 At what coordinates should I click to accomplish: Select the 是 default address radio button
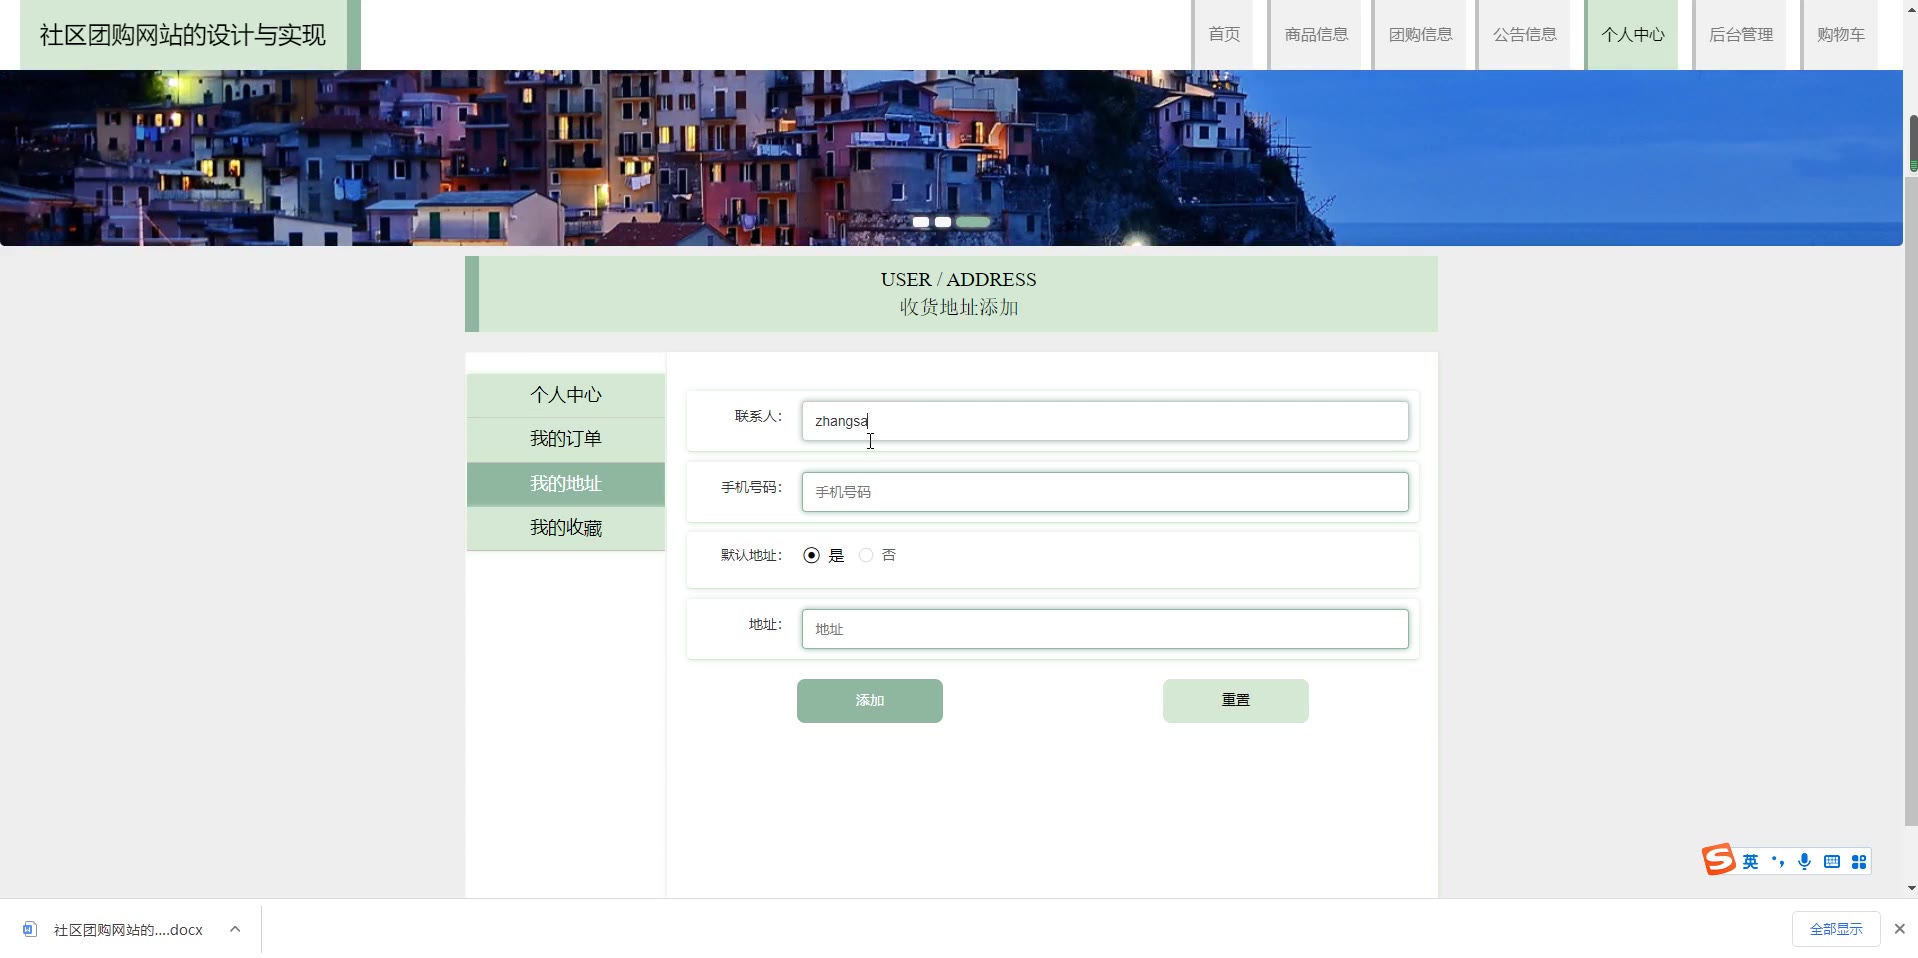click(811, 555)
